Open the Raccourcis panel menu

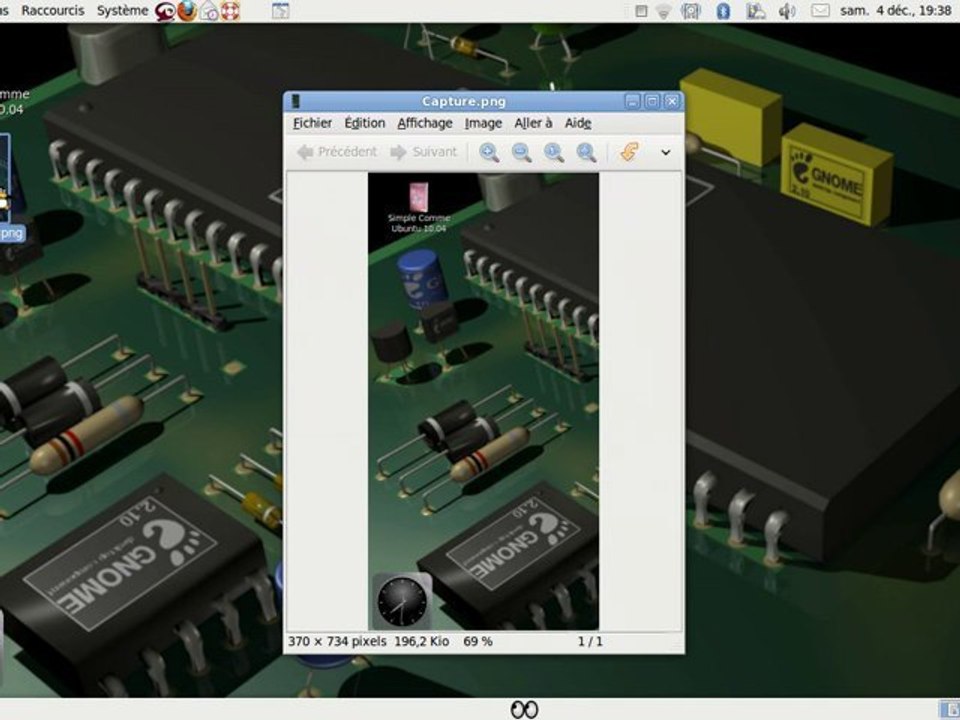[53, 10]
